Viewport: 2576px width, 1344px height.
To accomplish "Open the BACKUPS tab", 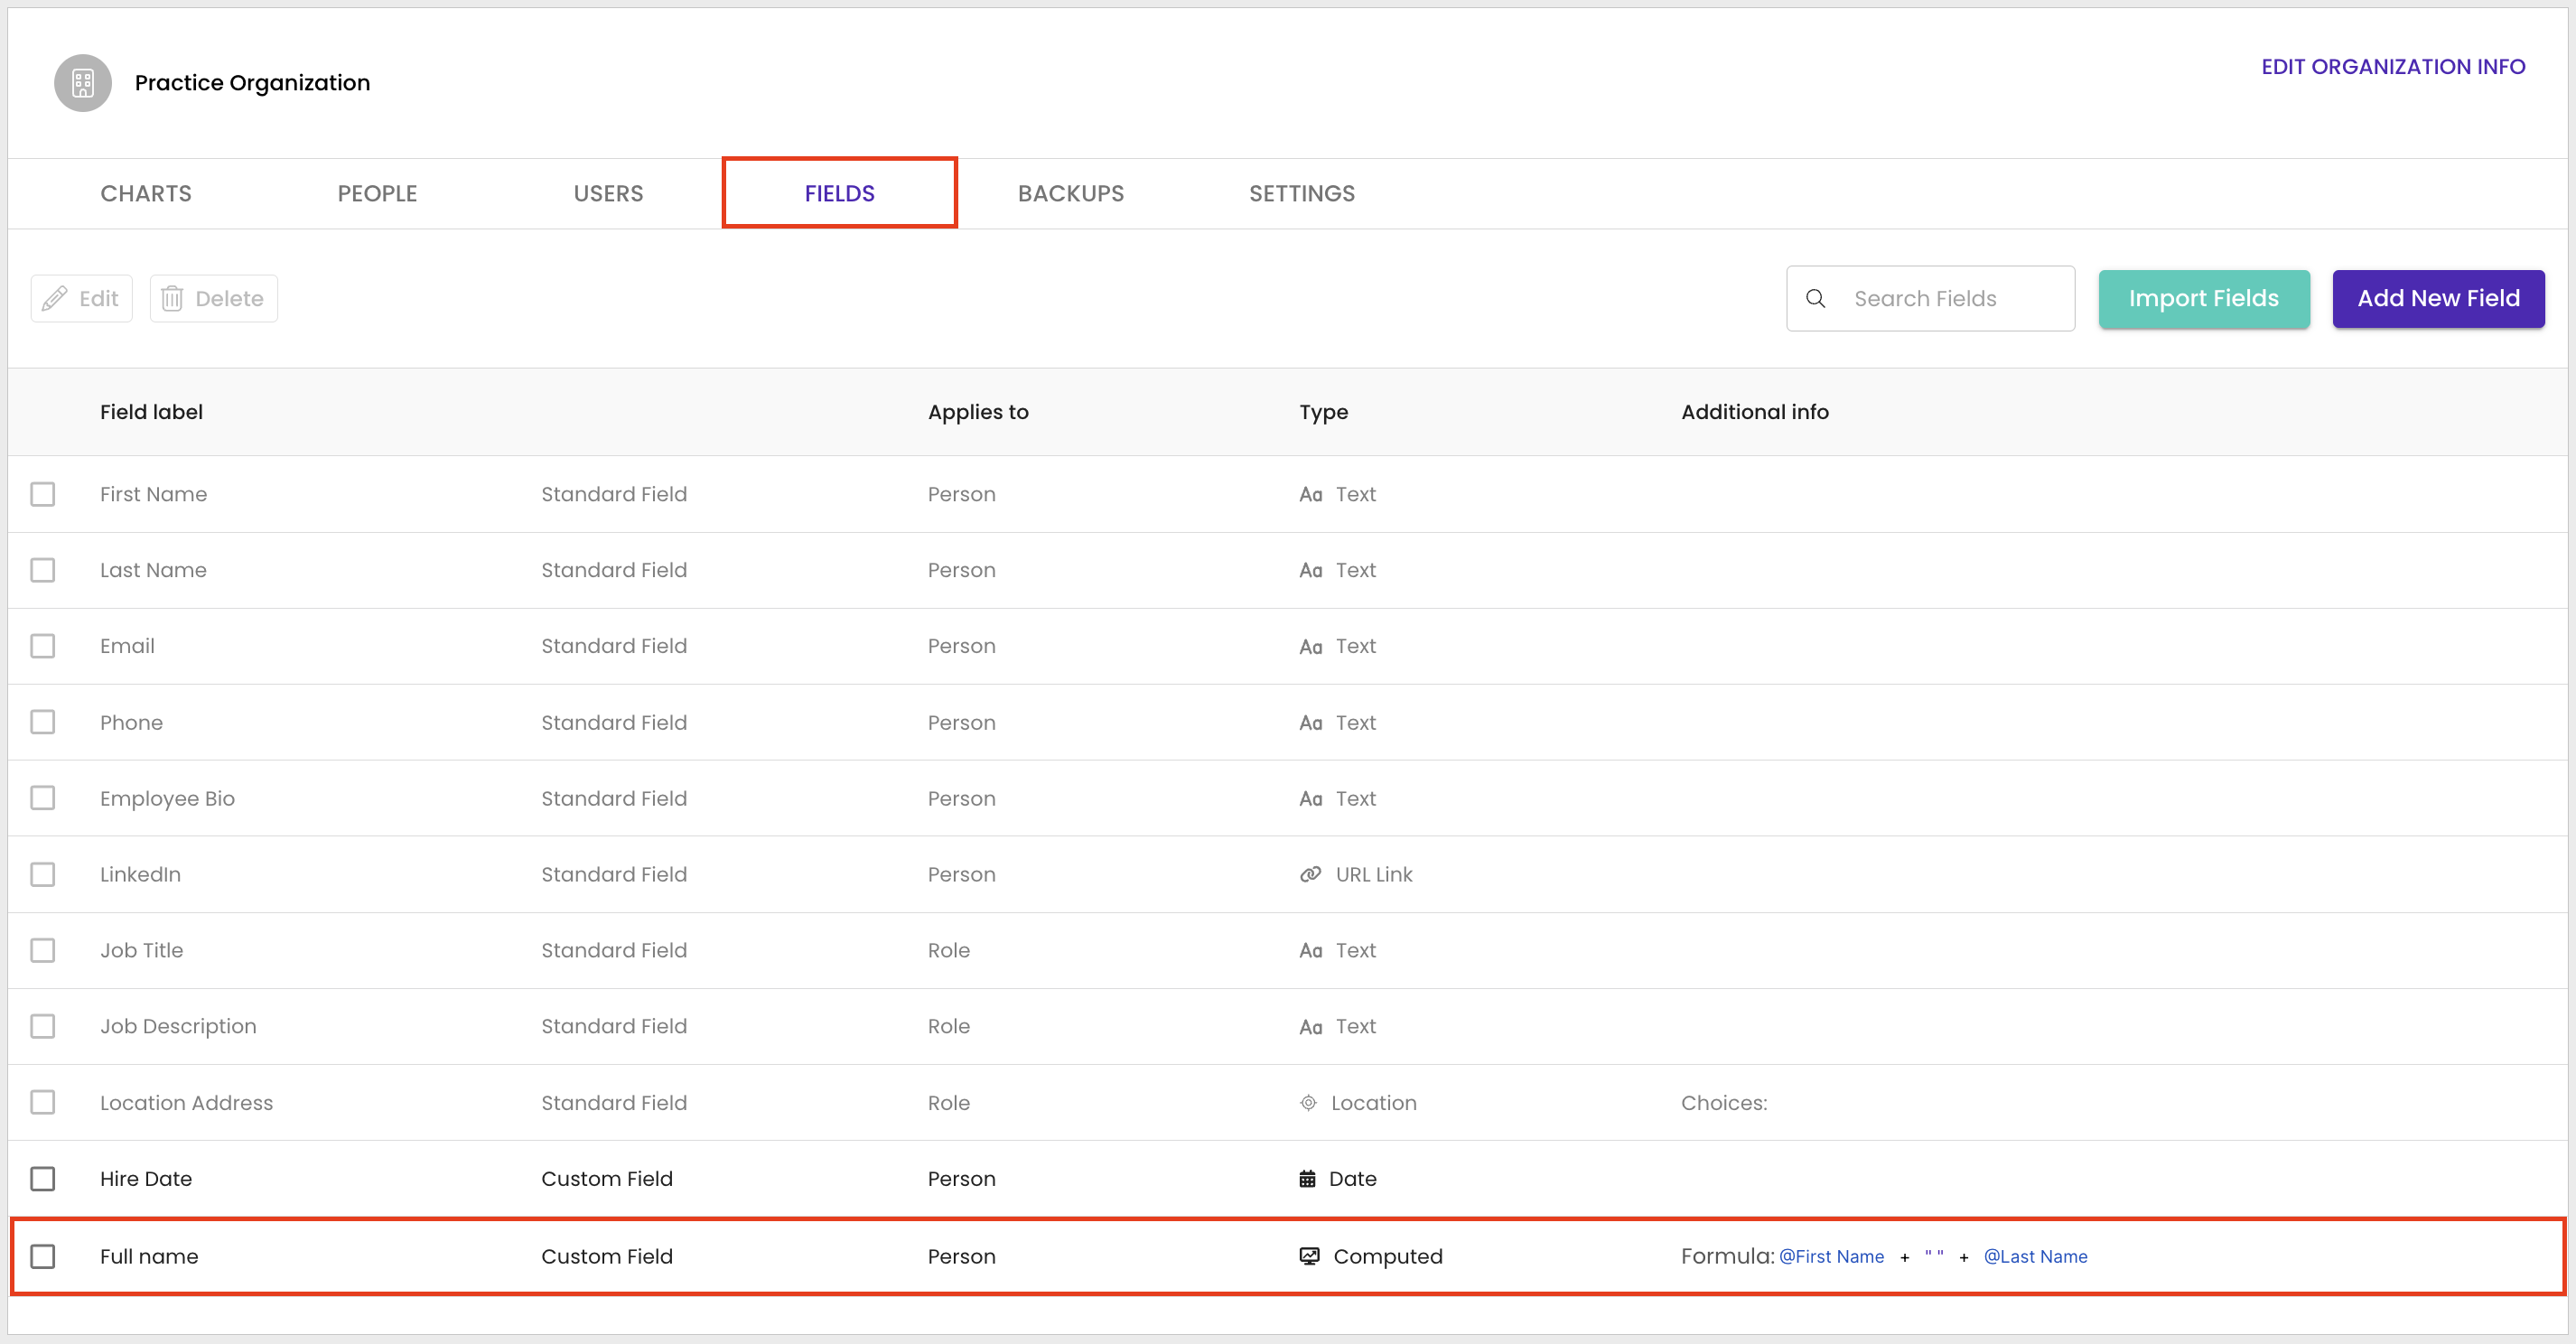I will [x=1071, y=193].
